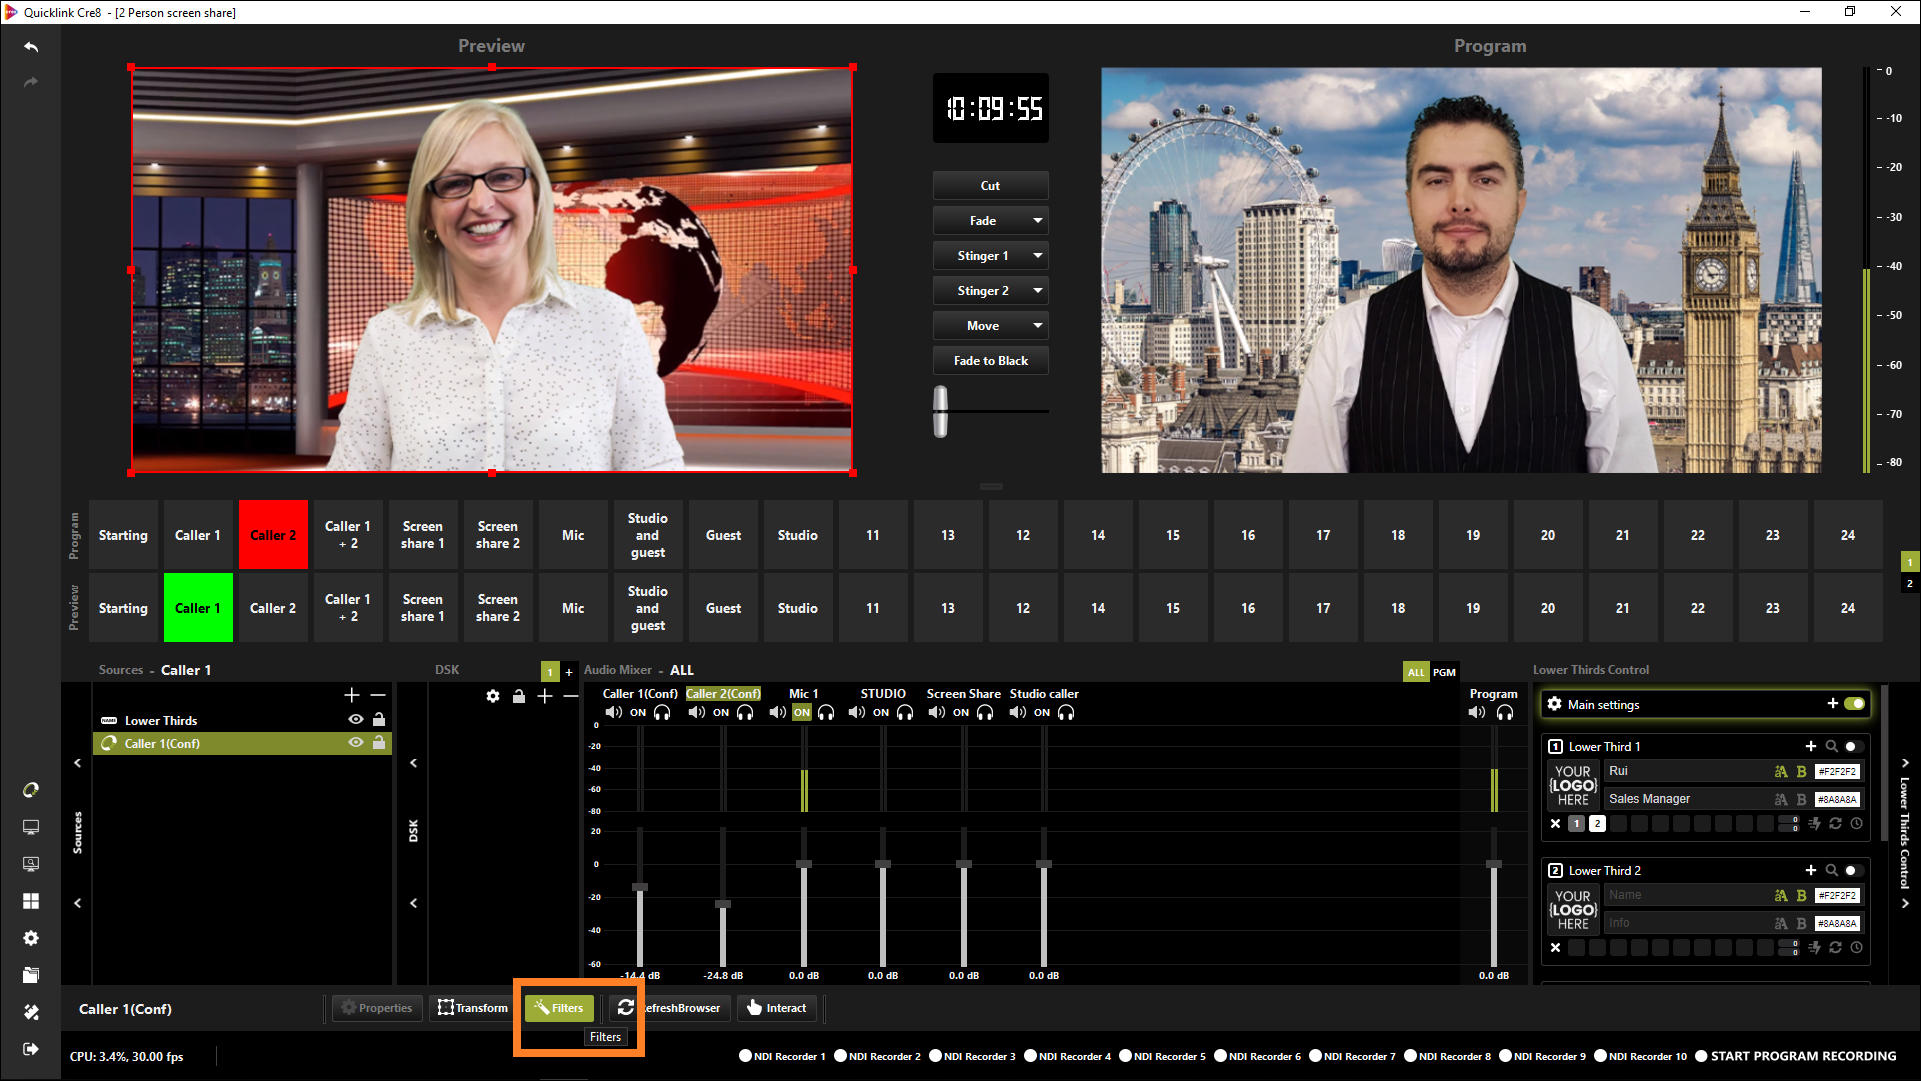
Task: Open the Move transition dropdown arrow
Action: [1038, 326]
